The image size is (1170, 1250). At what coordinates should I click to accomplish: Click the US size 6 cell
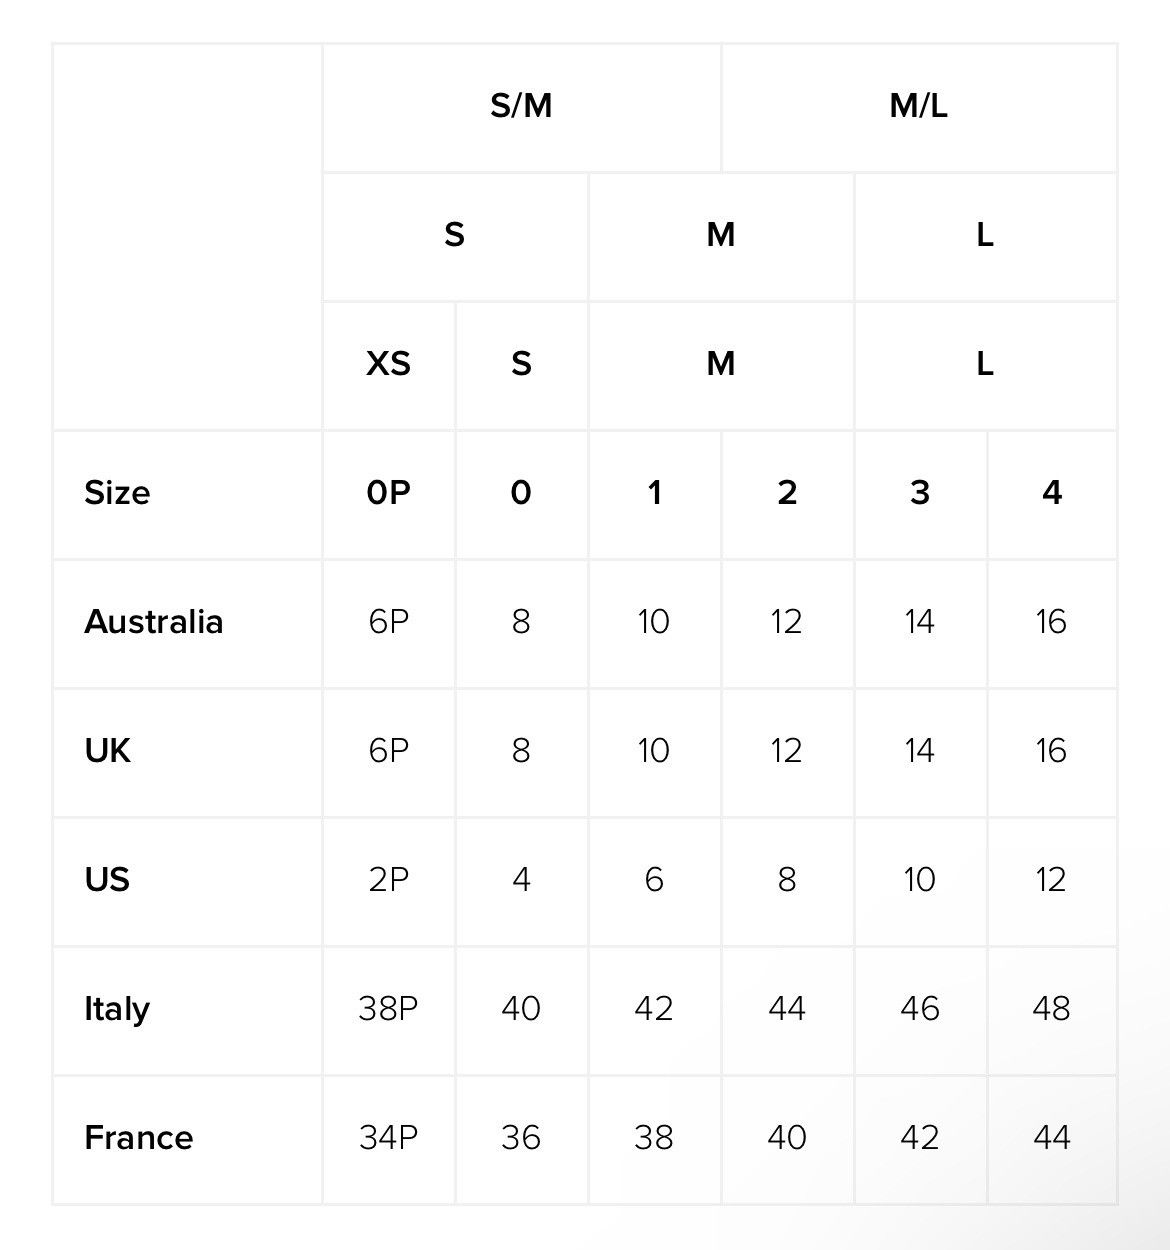tap(654, 880)
